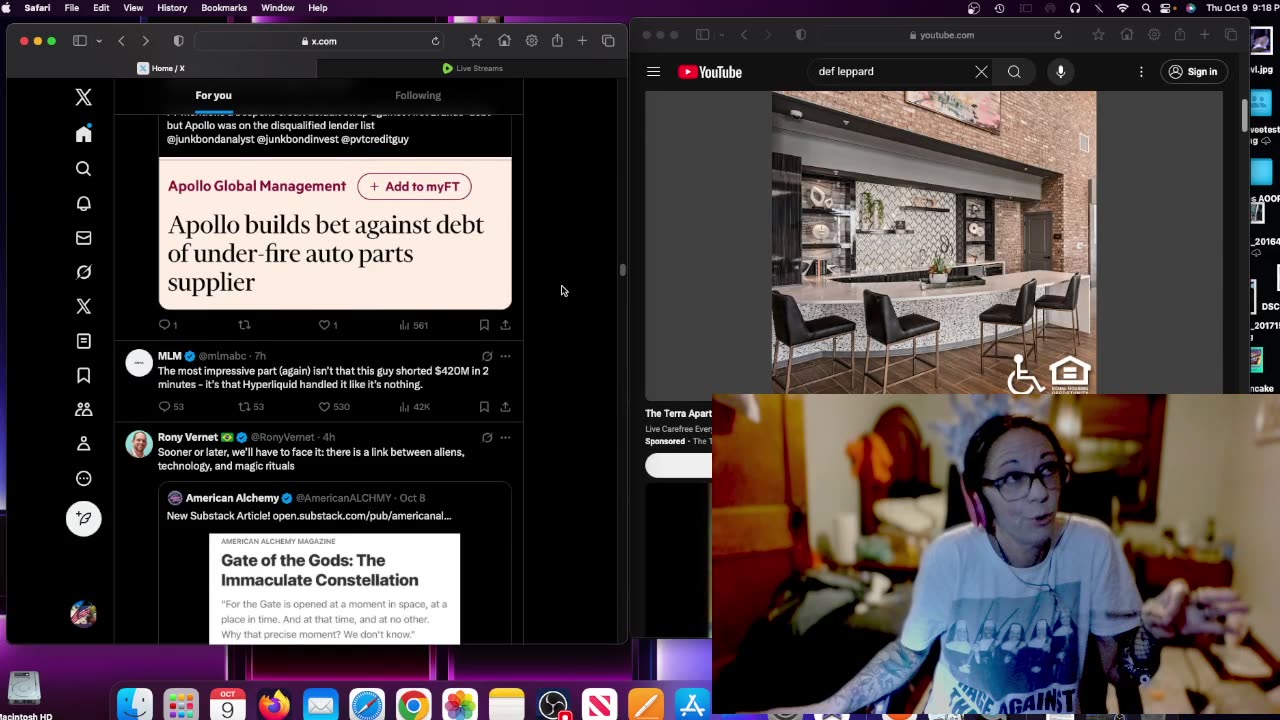Repost the MLM post with 53 reposts
The width and height of the screenshot is (1280, 720).
click(244, 407)
